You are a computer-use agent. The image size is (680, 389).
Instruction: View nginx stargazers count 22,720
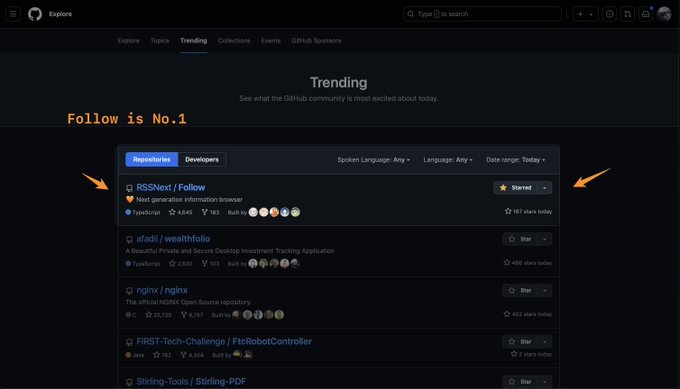click(x=158, y=314)
